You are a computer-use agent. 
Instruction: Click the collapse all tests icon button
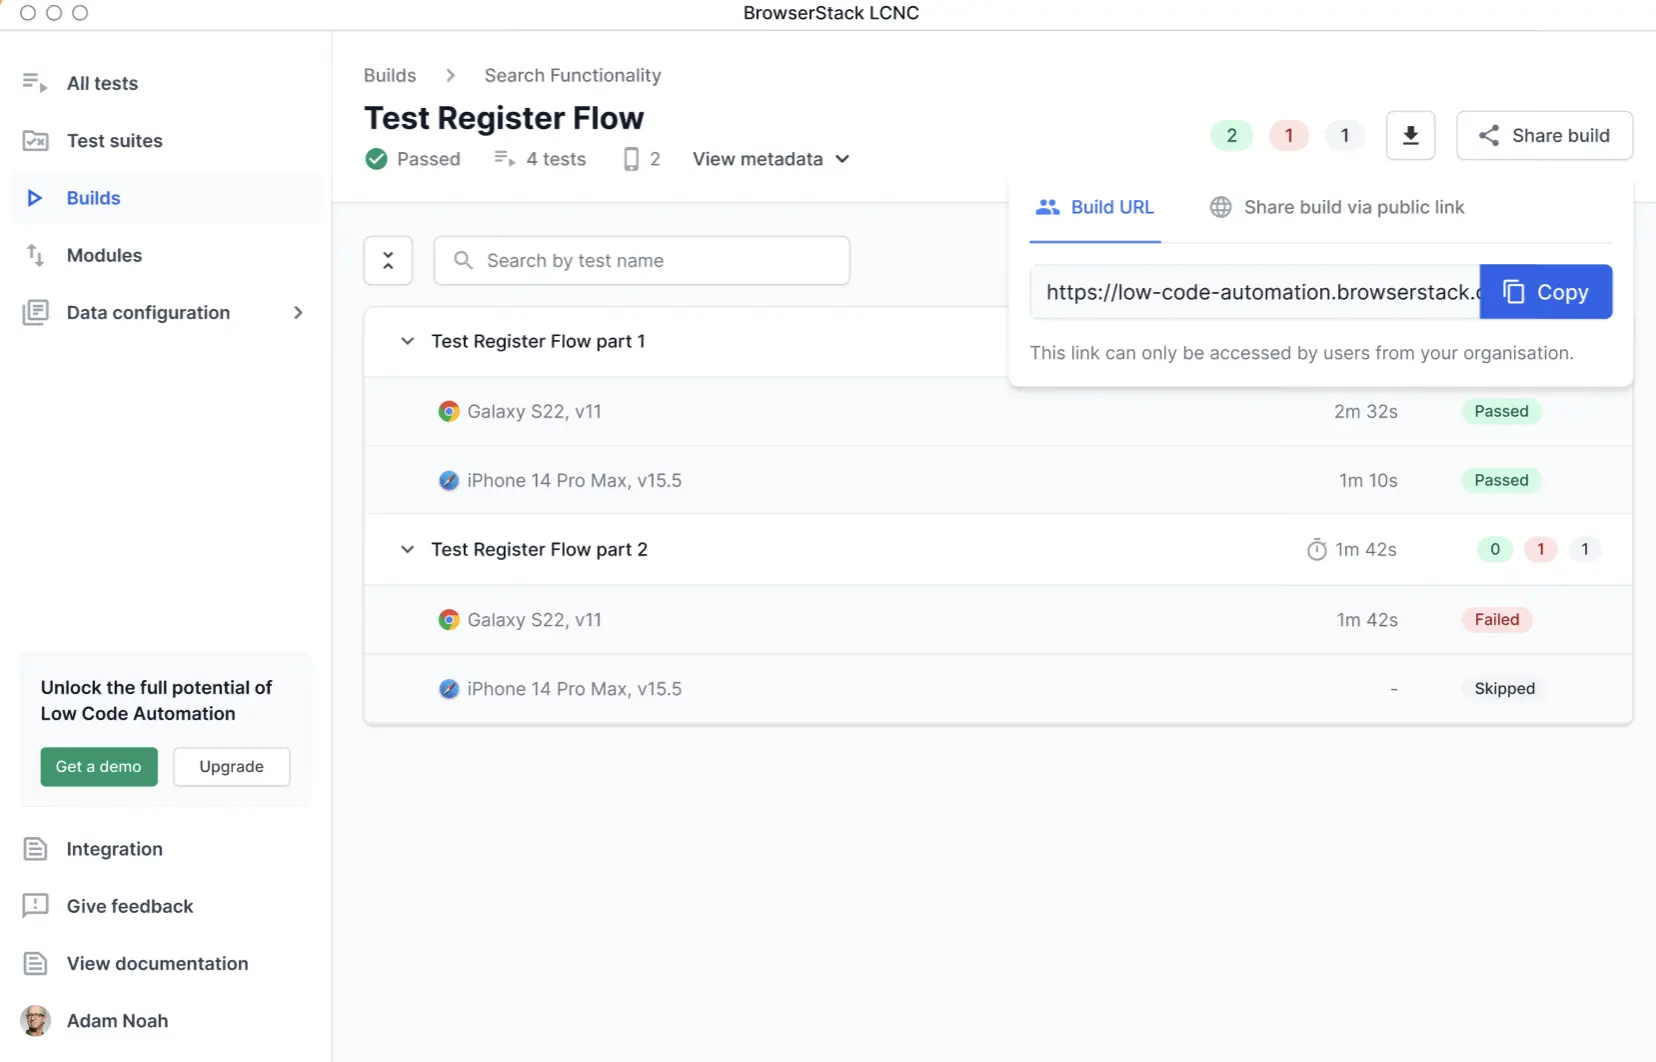pos(388,261)
